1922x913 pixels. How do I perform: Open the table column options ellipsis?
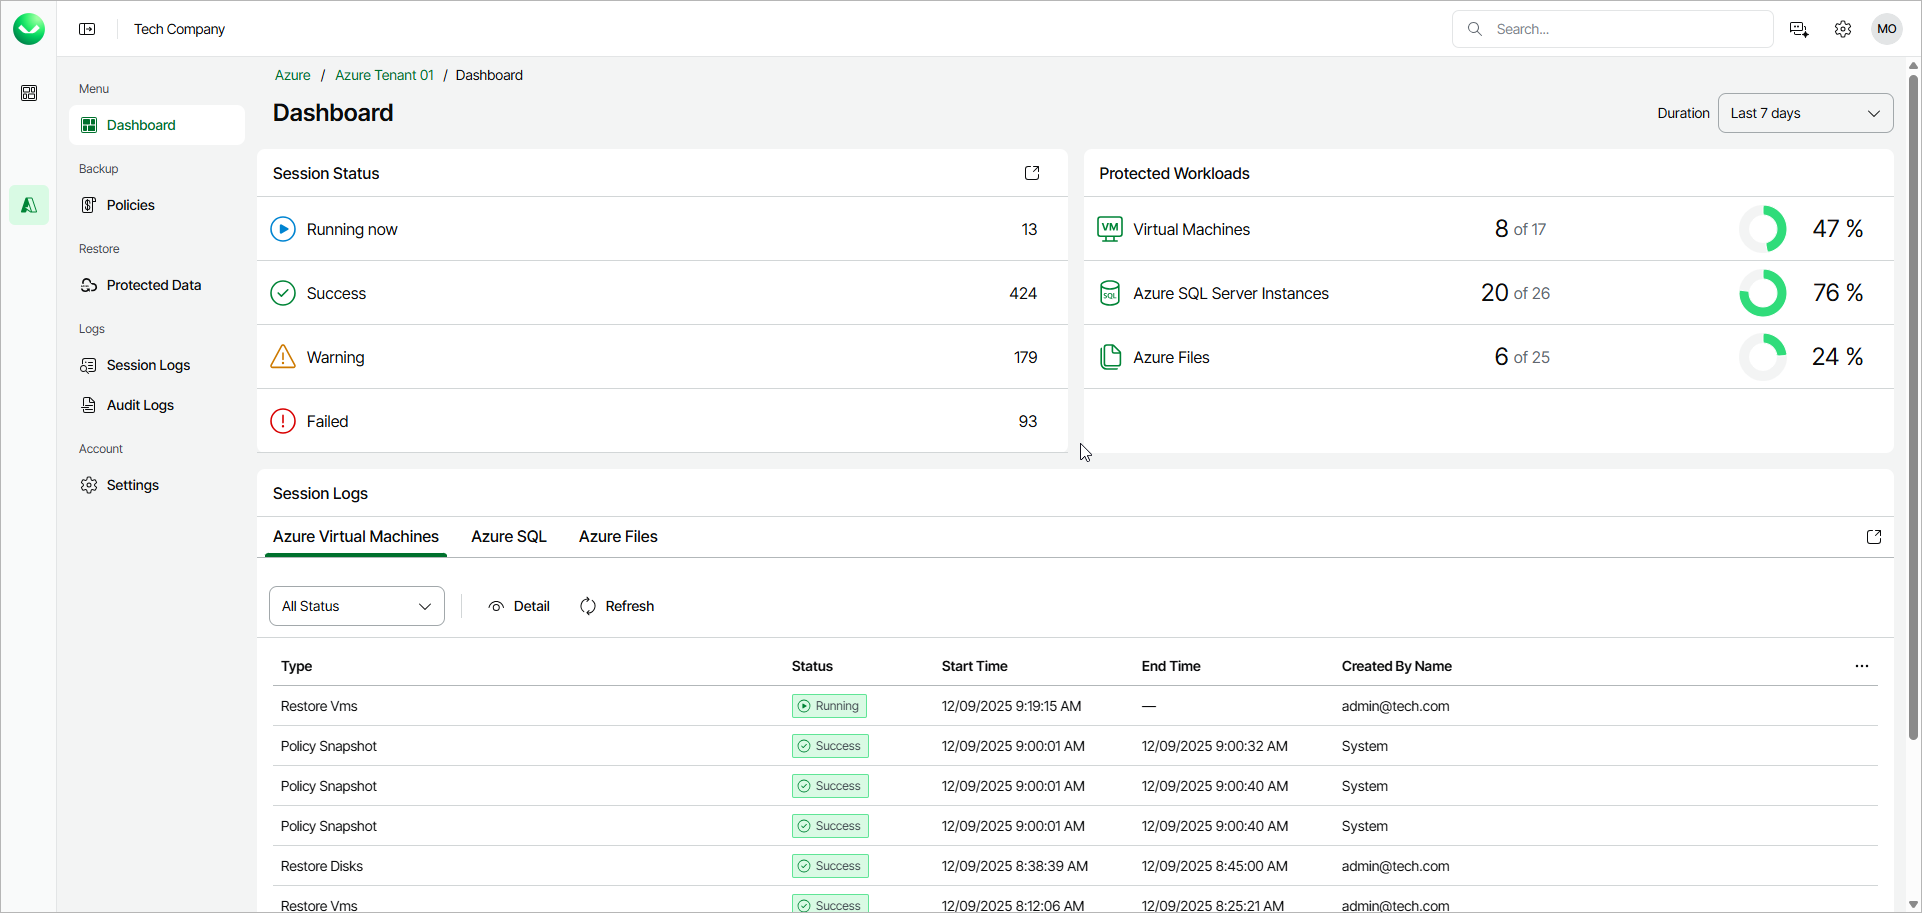point(1862,666)
